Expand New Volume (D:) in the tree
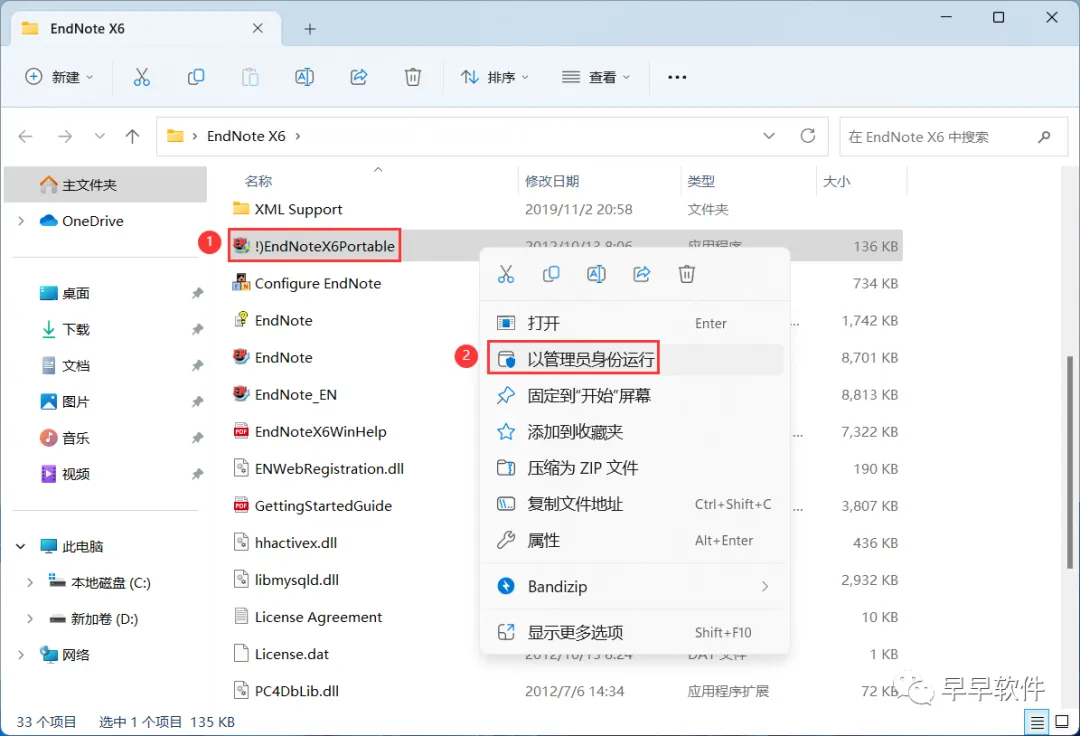Viewport: 1080px width, 736px height. [30, 619]
